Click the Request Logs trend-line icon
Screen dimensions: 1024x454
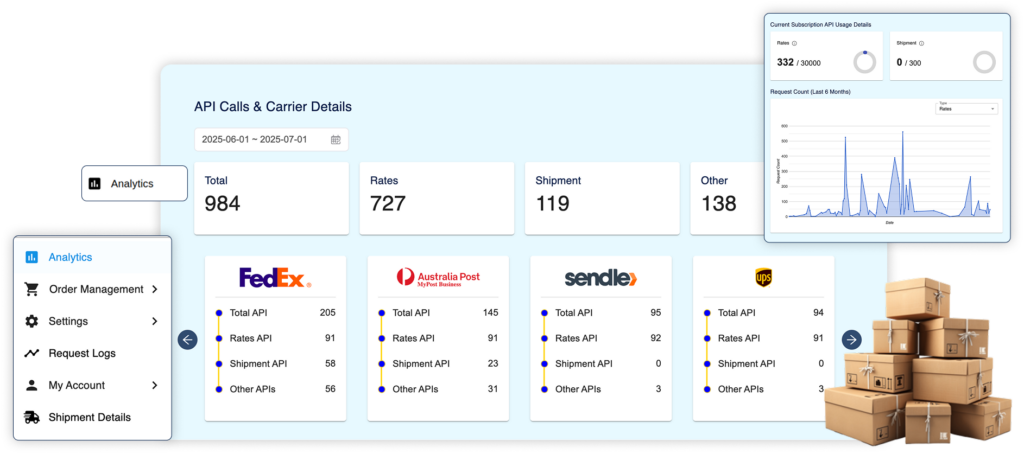pos(31,353)
